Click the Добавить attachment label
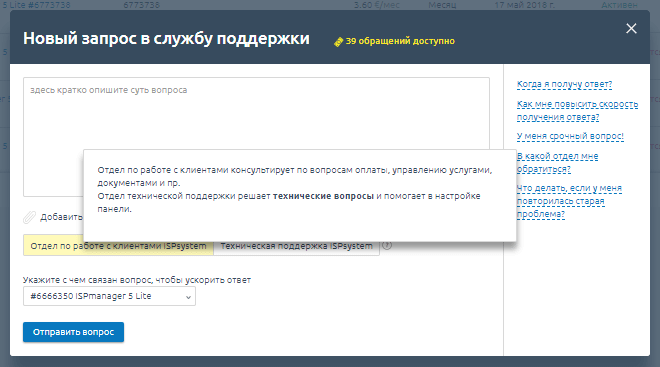Image resolution: width=660 pixels, height=367 pixels. pos(61,217)
